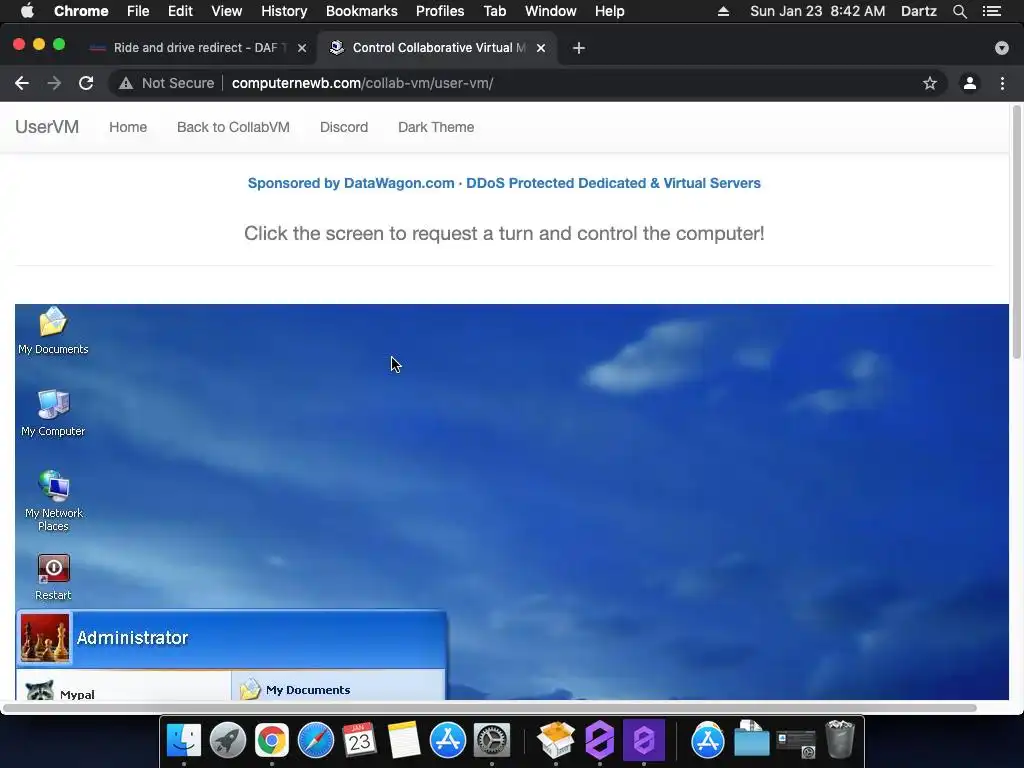Viewport: 1024px width, 768px height.
Task: Go to Home in navbar
Action: [128, 127]
